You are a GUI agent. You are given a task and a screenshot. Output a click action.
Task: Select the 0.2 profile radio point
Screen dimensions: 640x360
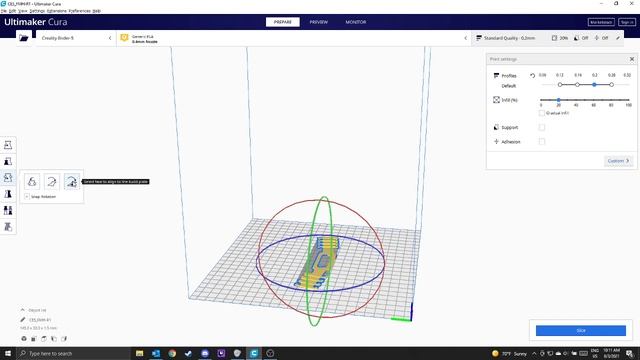click(594, 84)
